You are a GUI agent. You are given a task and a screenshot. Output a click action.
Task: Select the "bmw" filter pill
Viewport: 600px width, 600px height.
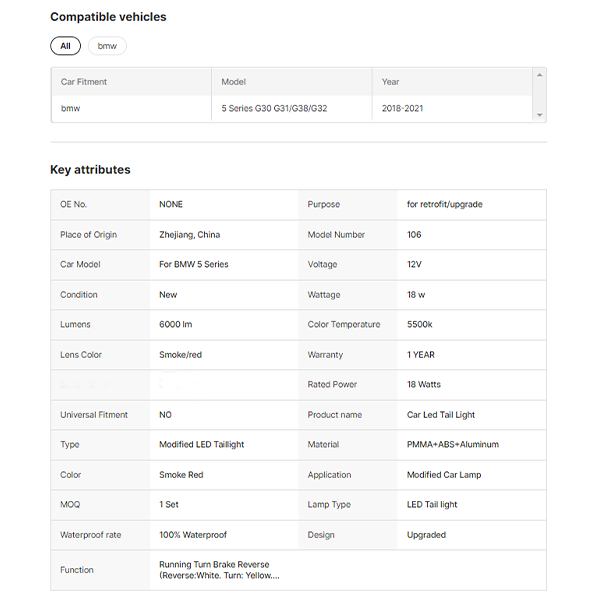tap(107, 46)
